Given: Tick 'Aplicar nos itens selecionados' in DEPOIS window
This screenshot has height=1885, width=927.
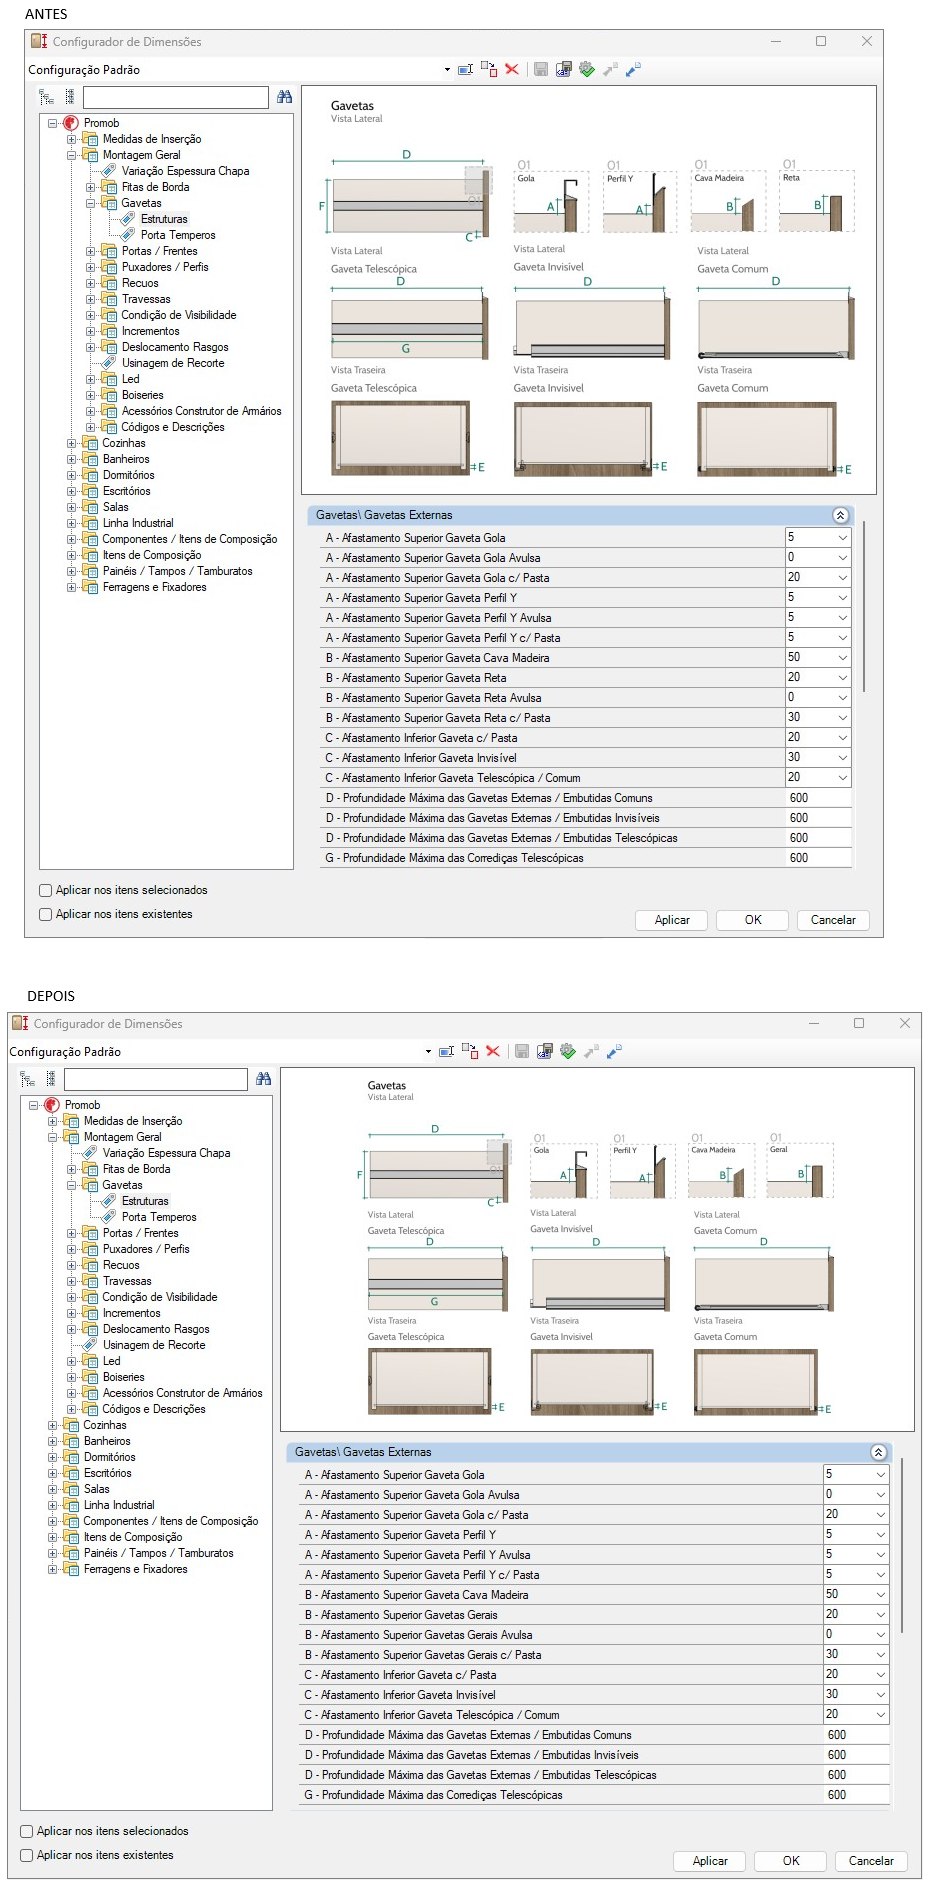Looking at the screenshot, I should 27,1831.
